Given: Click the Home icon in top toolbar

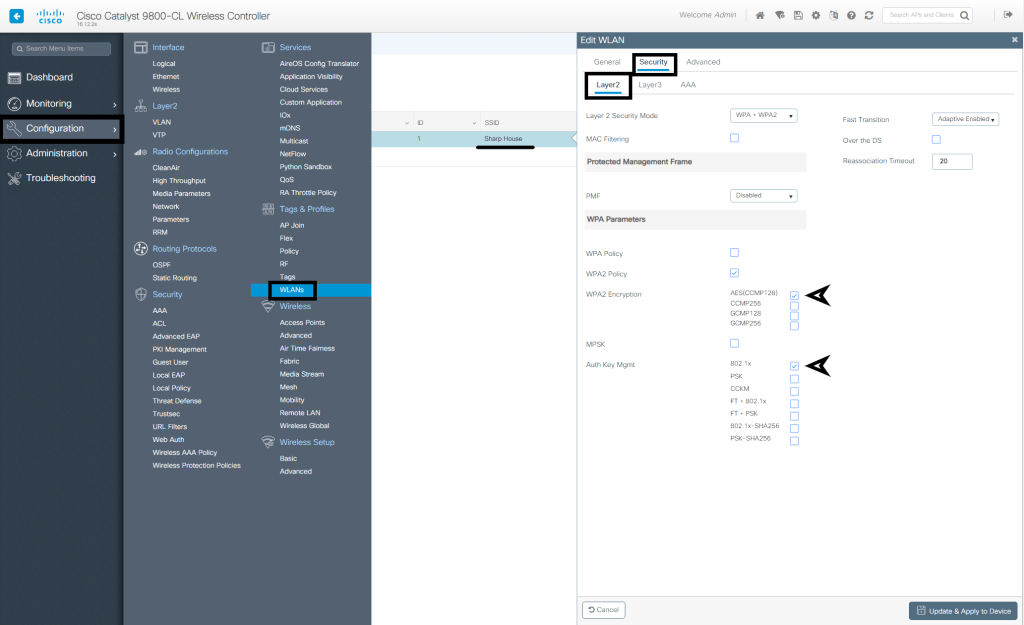Looking at the screenshot, I should click(761, 16).
